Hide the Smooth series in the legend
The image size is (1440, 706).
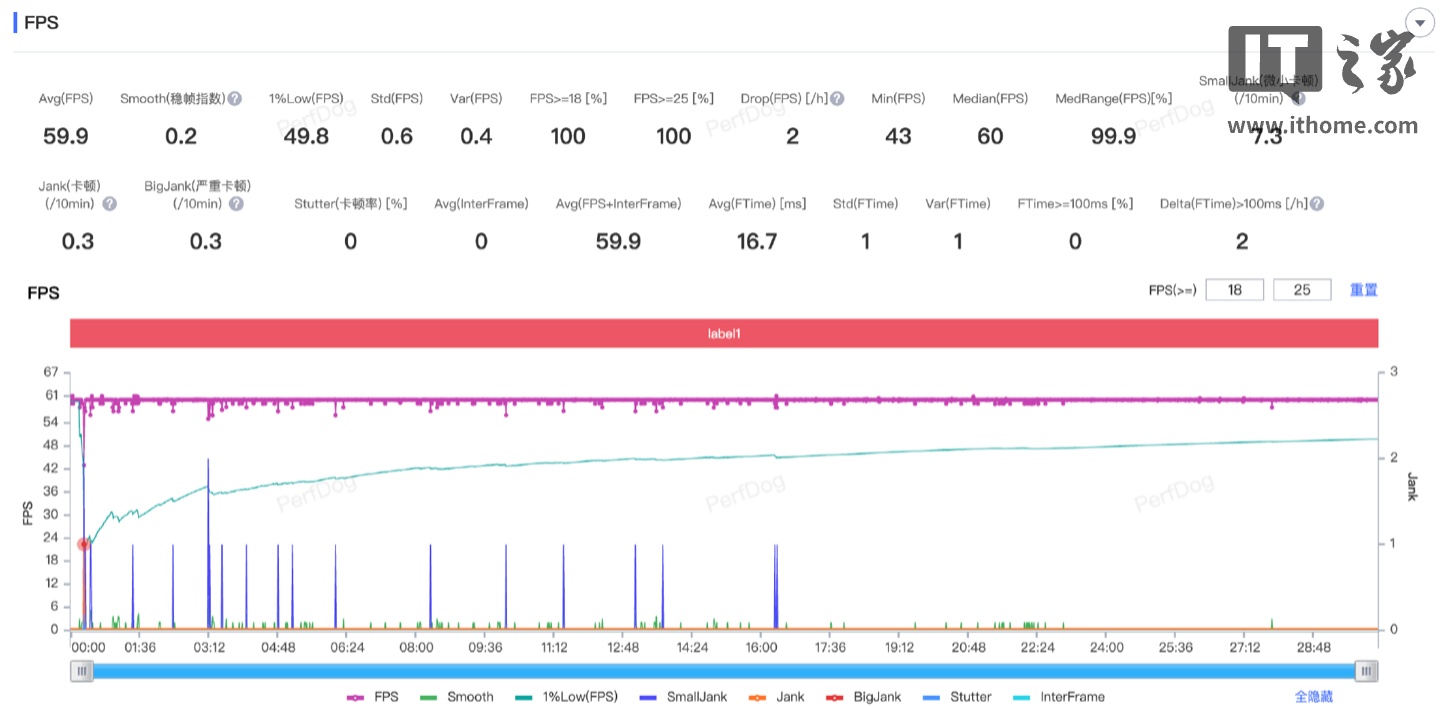point(458,697)
